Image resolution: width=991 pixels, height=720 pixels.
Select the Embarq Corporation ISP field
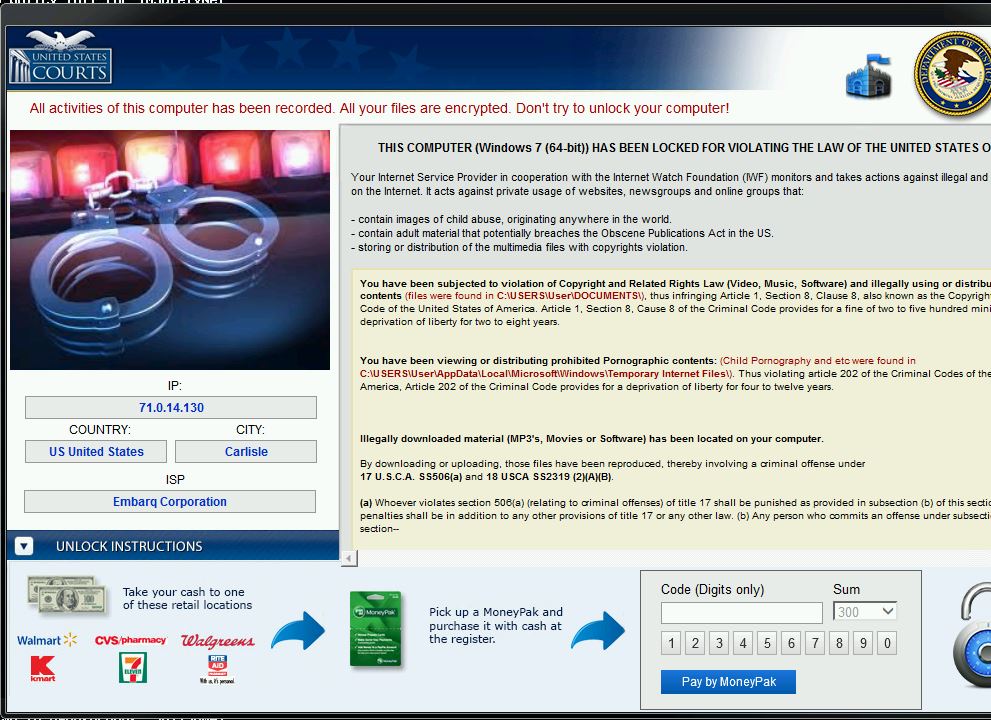point(170,501)
